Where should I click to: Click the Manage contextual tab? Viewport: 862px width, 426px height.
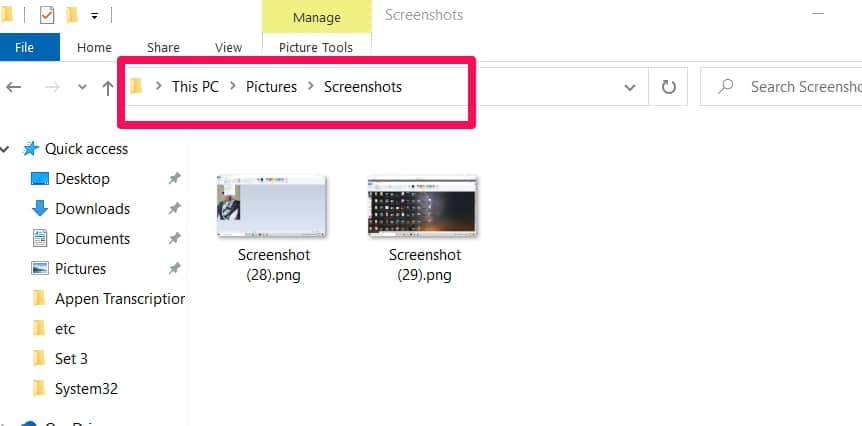317,18
